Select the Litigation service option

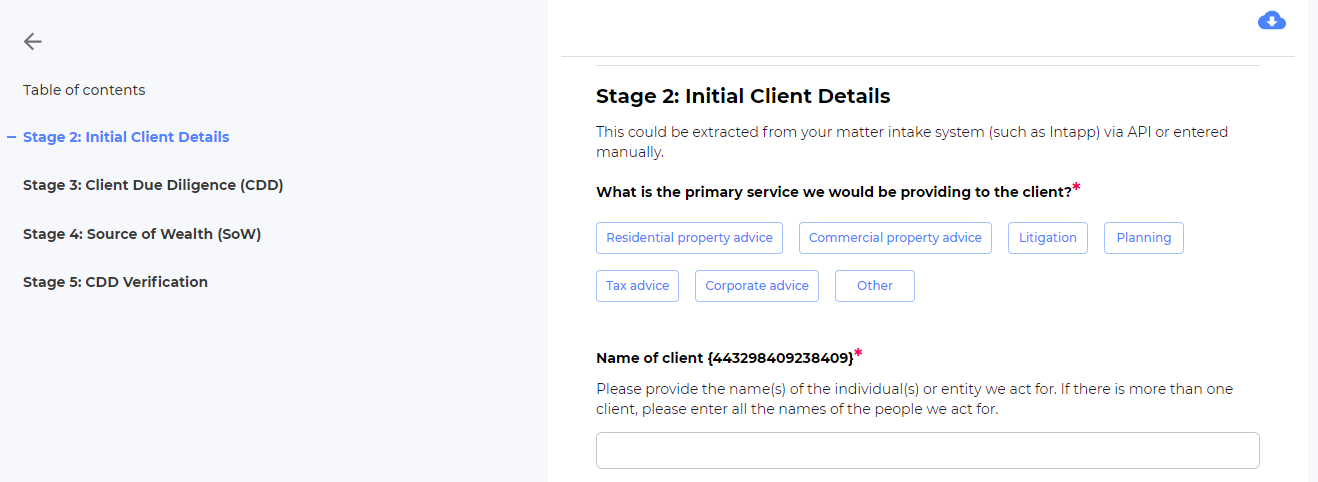pos(1047,238)
